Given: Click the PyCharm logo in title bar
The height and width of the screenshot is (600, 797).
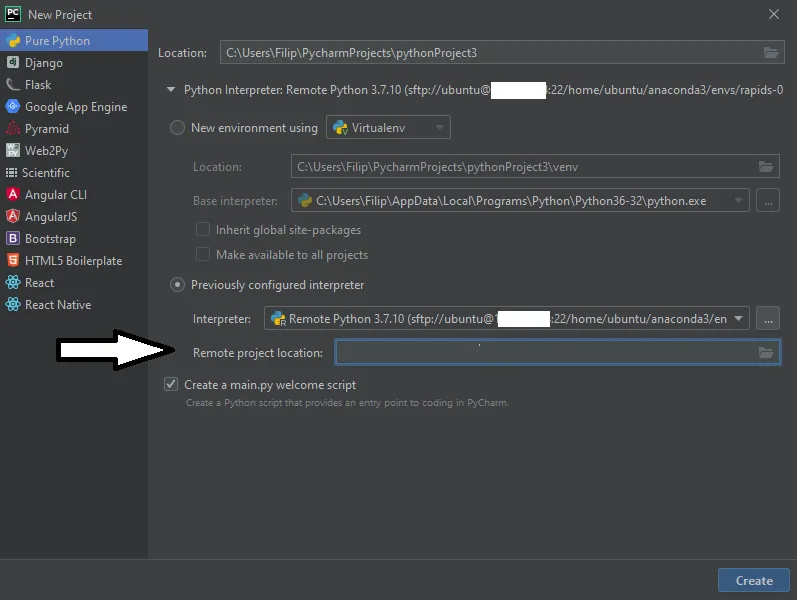Looking at the screenshot, I should pyautogui.click(x=13, y=14).
